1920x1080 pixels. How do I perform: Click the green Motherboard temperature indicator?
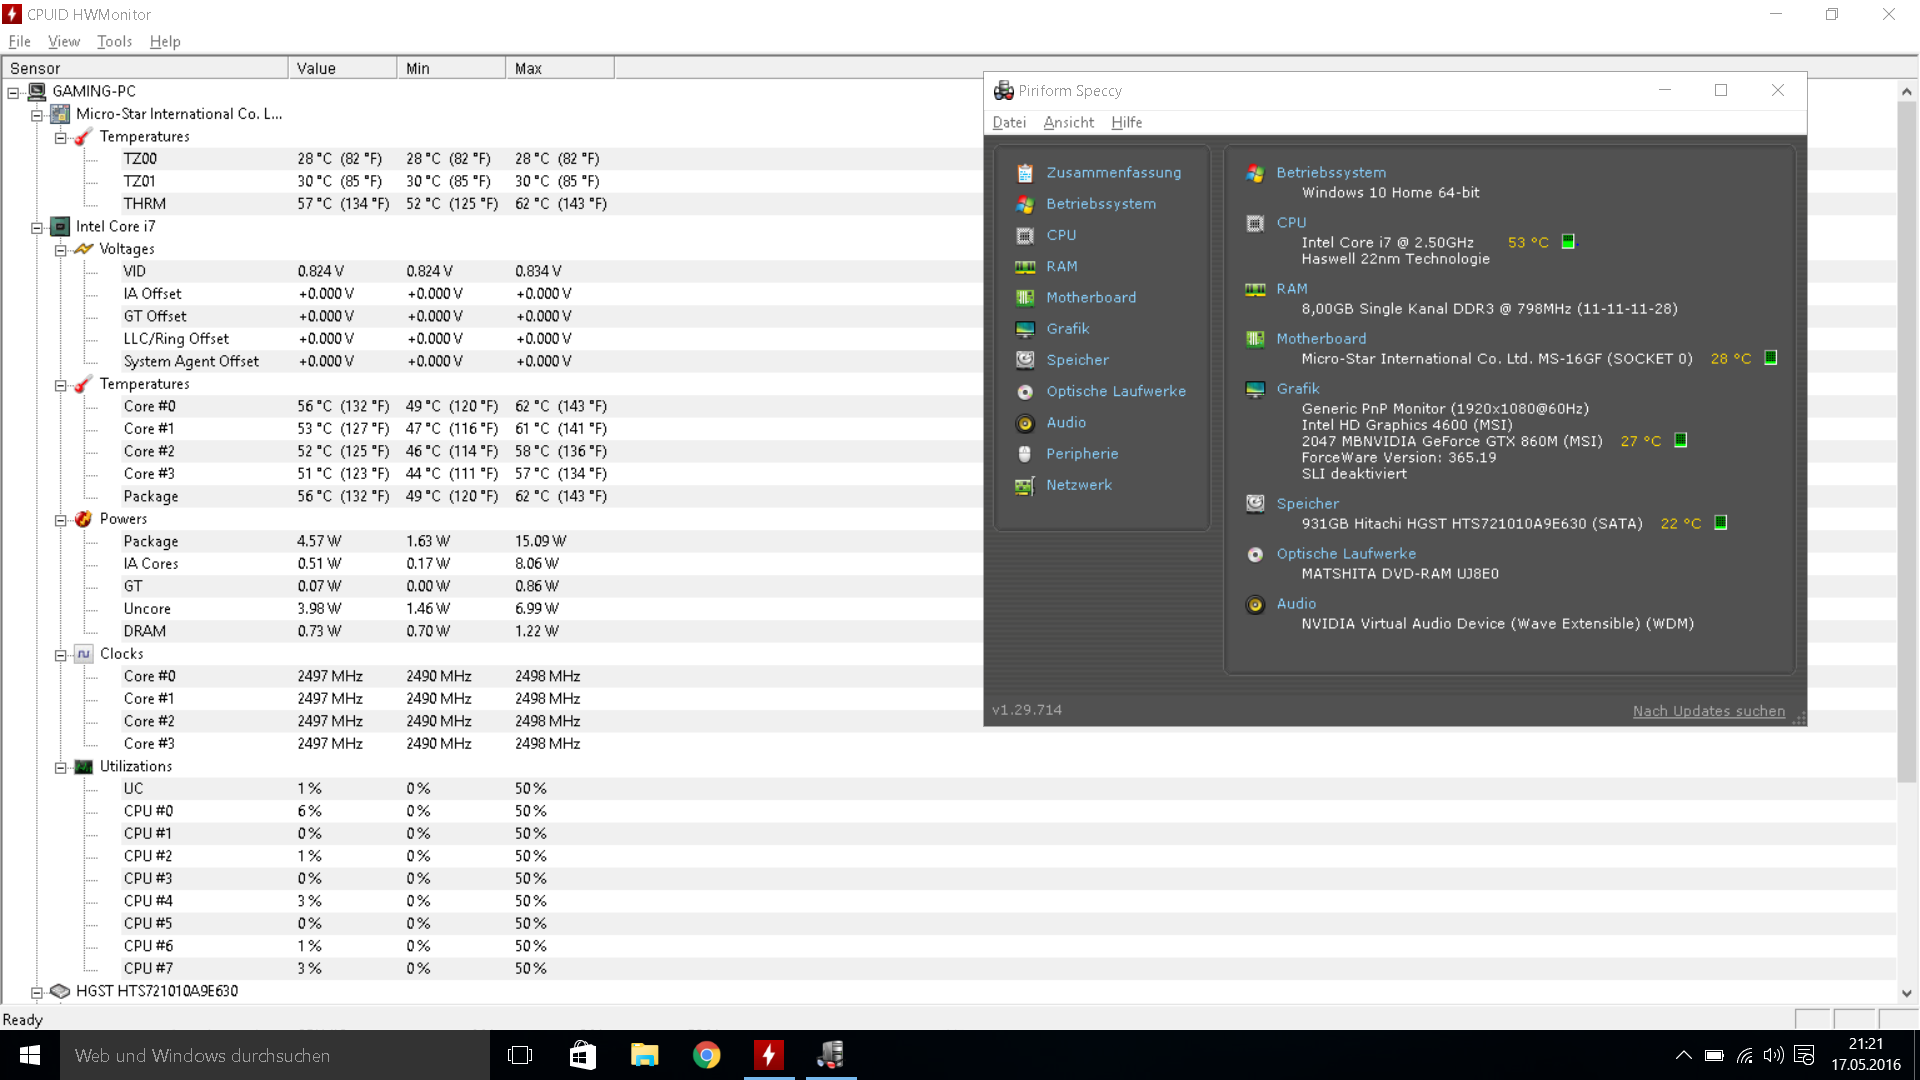(x=1770, y=358)
